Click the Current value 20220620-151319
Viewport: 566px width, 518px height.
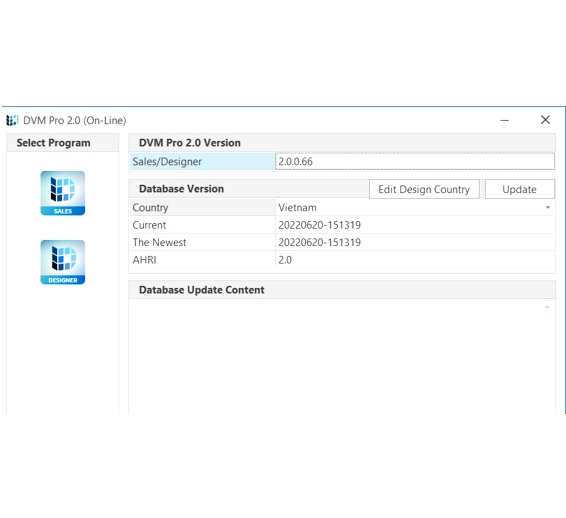click(x=319, y=225)
